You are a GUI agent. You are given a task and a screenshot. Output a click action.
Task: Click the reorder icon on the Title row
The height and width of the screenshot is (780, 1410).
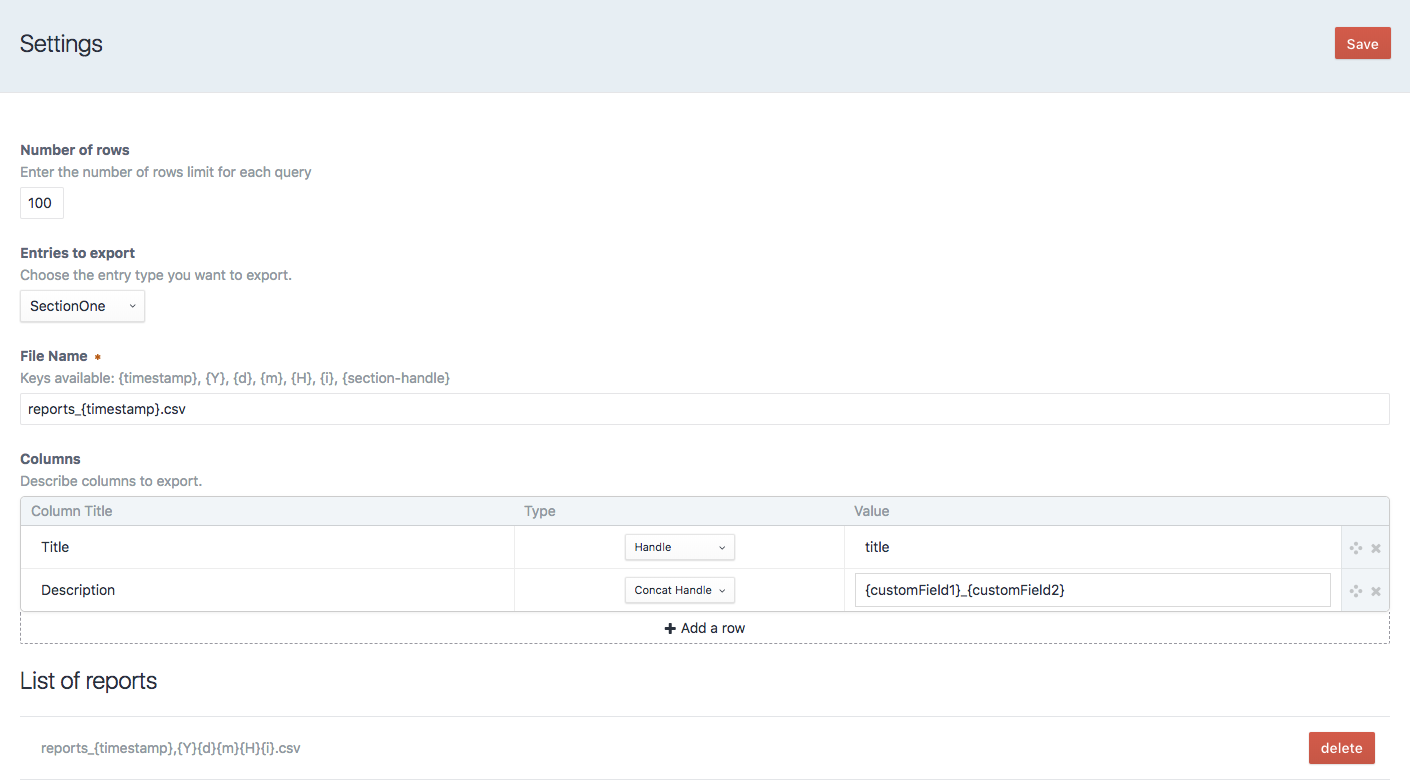[1355, 548]
